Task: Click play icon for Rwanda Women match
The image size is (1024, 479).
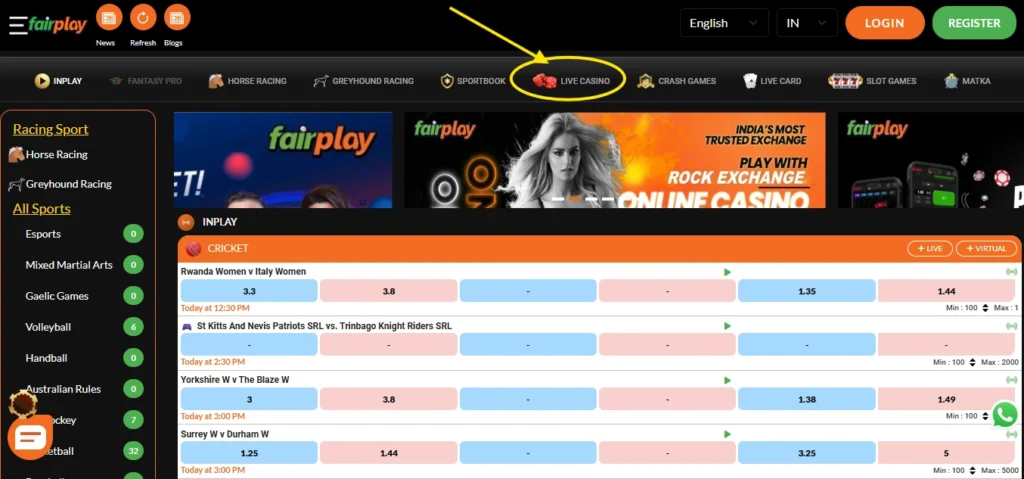Action: click(x=728, y=272)
